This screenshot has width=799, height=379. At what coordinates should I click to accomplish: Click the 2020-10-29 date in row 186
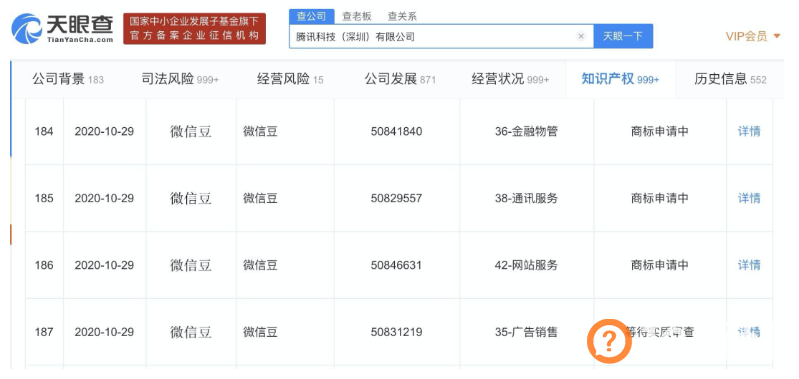point(104,265)
